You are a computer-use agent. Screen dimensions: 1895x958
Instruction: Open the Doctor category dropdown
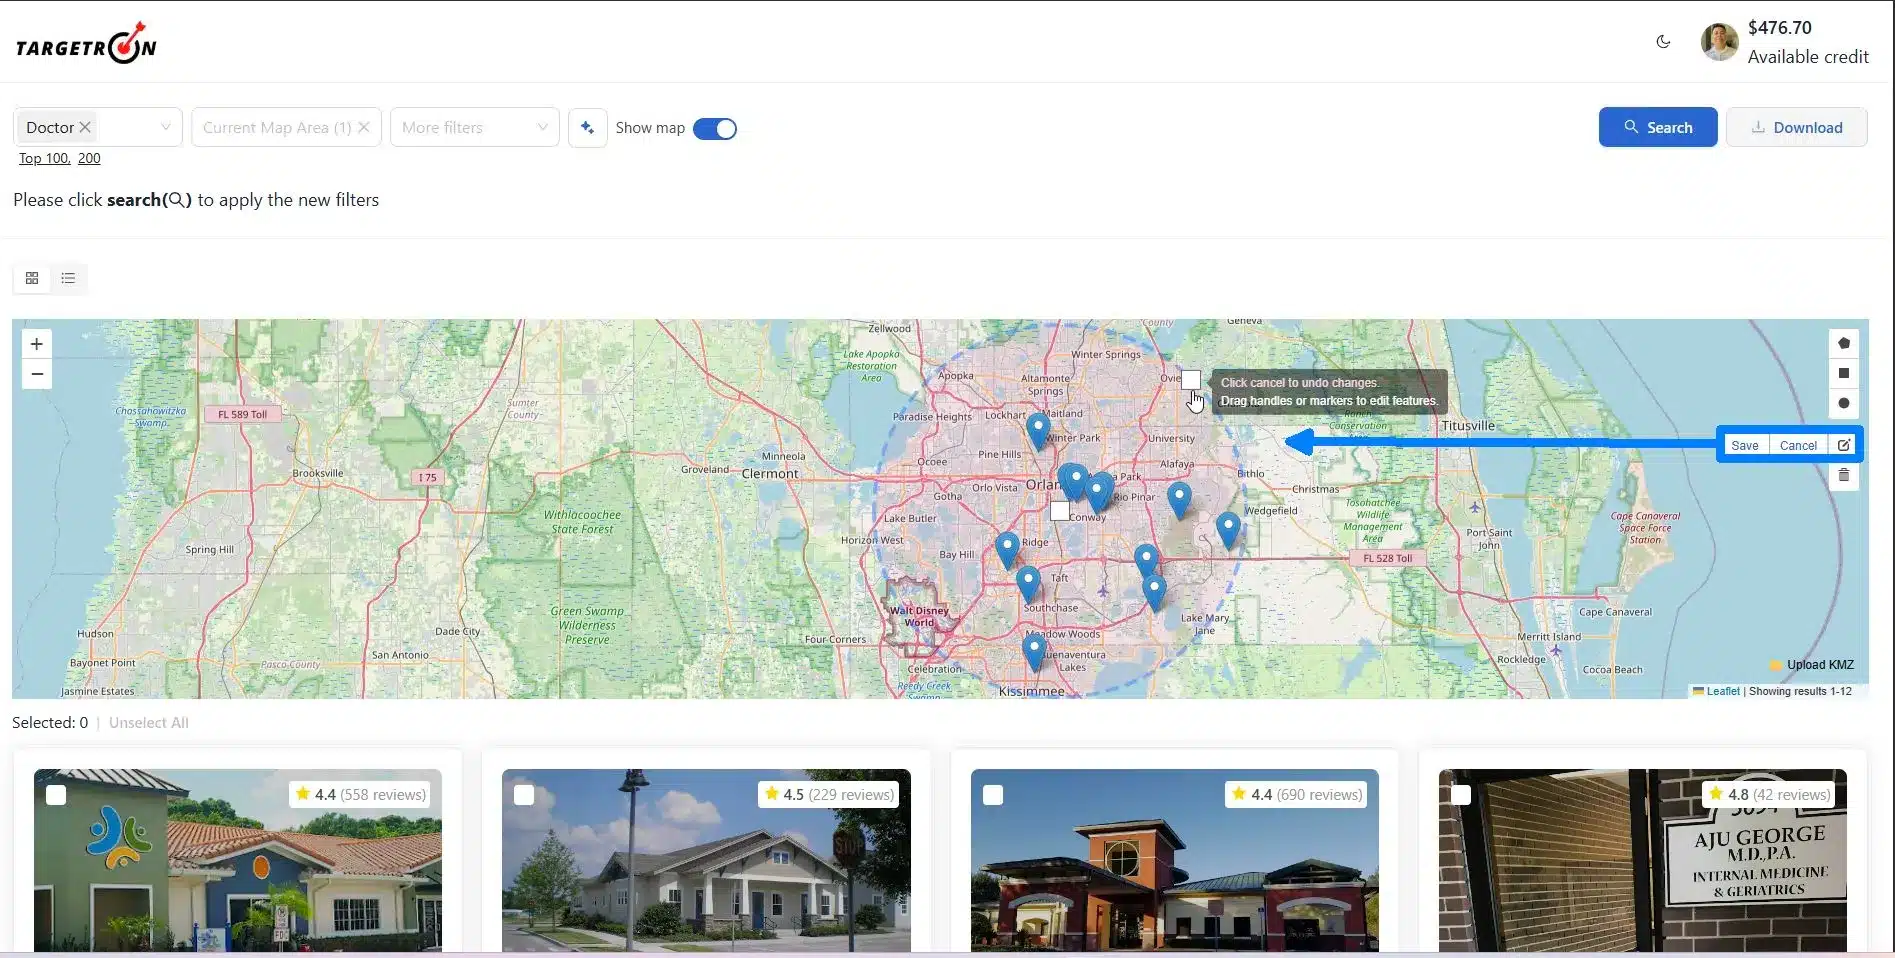point(165,127)
